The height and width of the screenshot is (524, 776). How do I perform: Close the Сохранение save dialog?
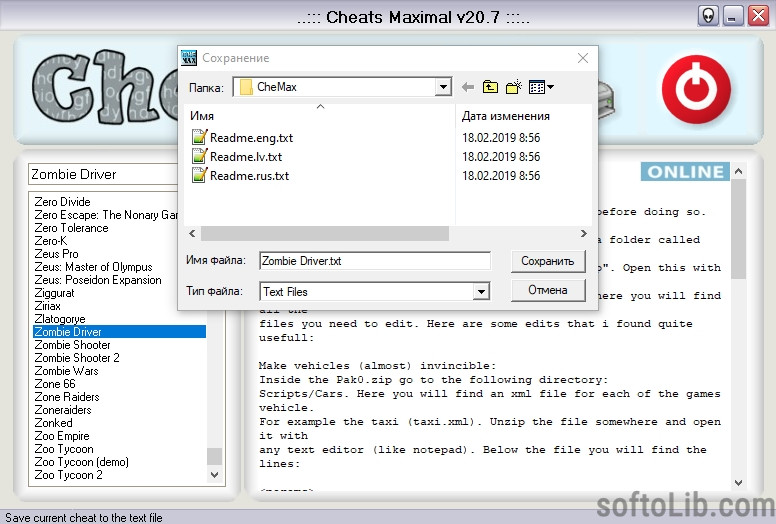[x=582, y=58]
